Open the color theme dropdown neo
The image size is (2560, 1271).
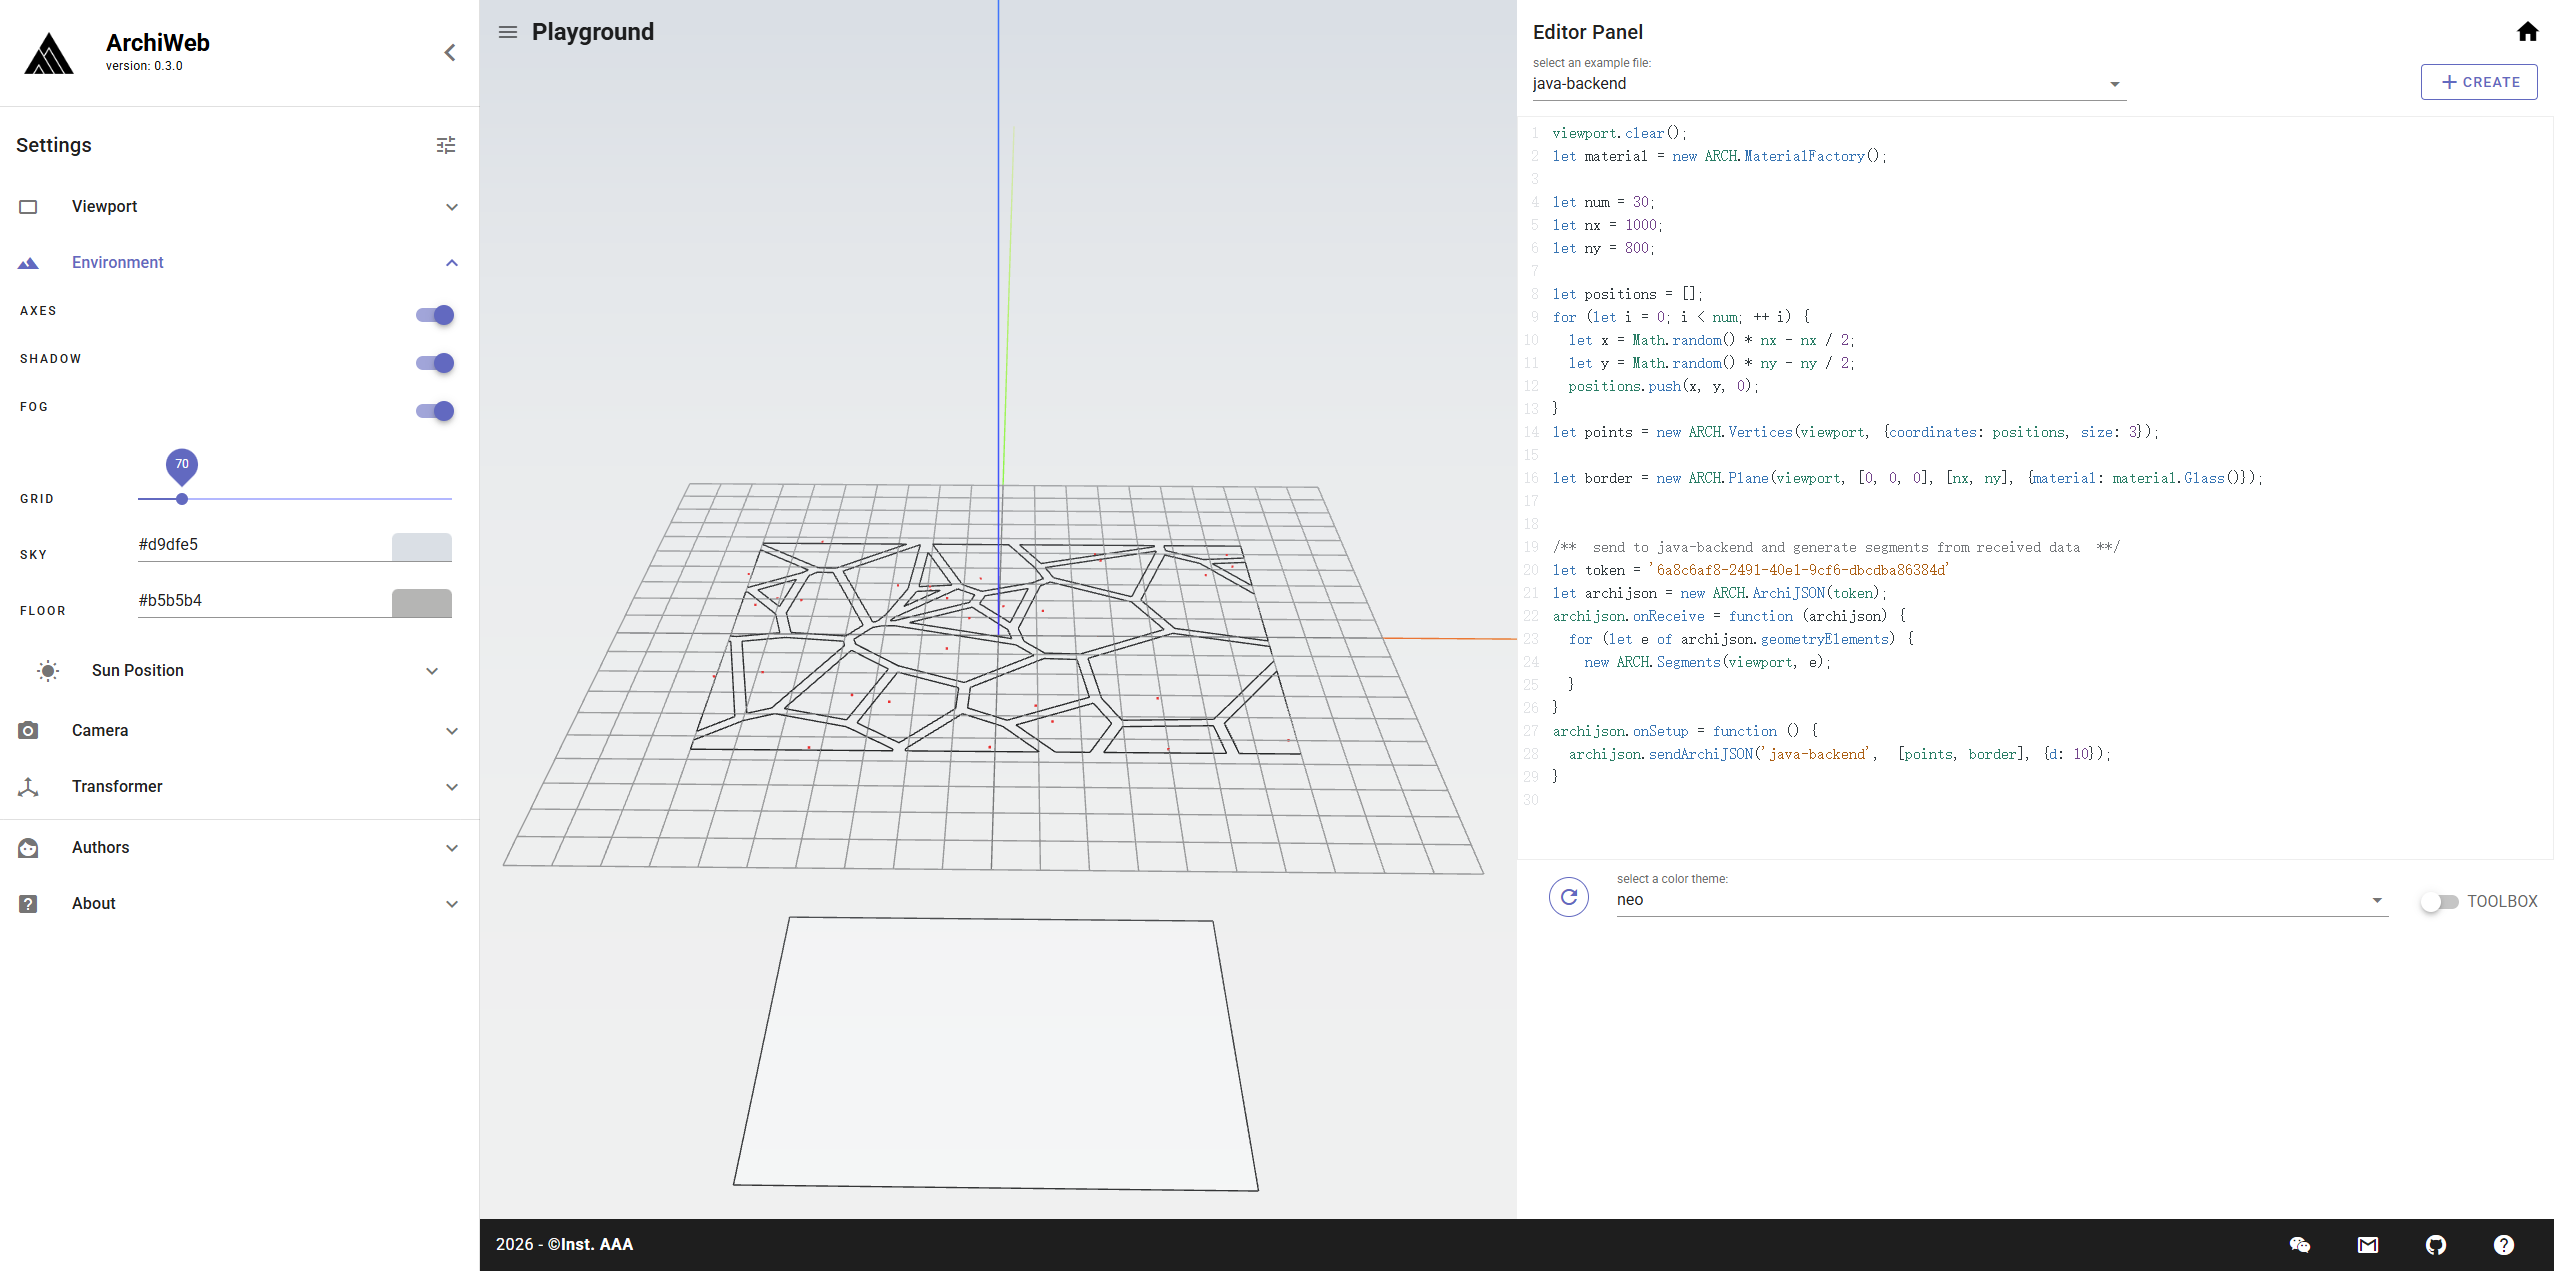[x=2001, y=900]
